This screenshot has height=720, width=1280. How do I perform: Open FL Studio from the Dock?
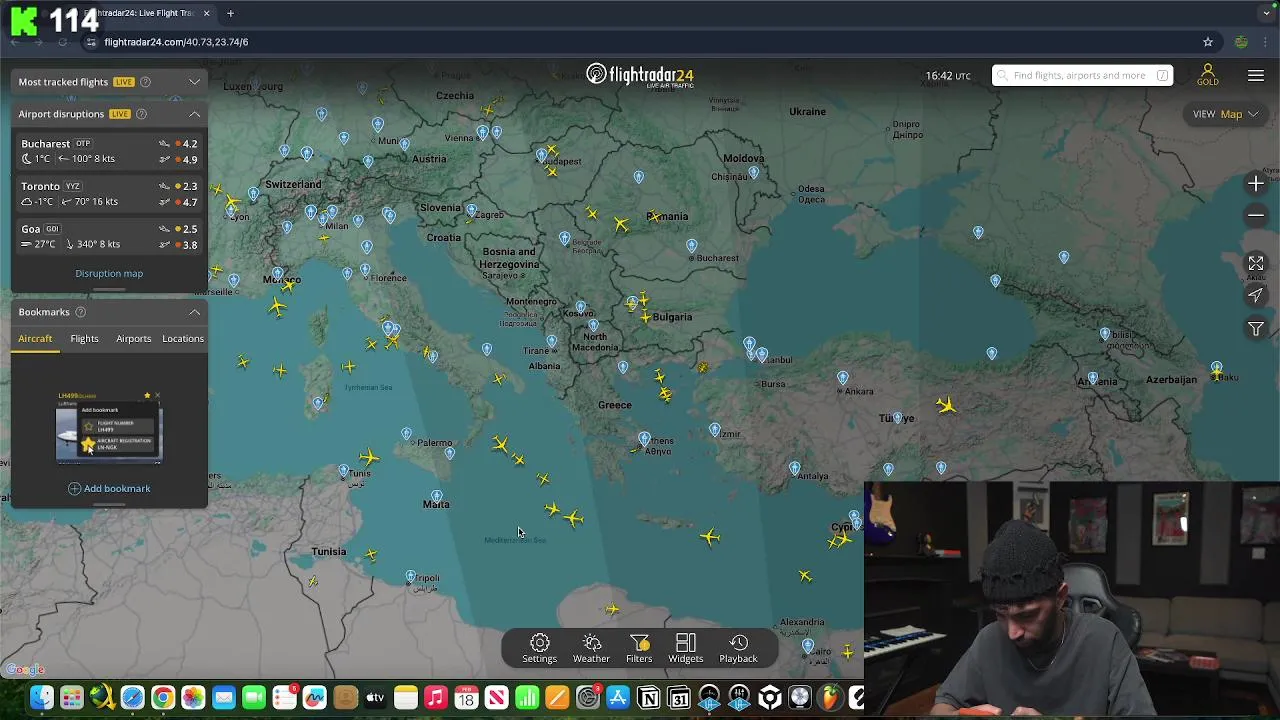(830, 698)
